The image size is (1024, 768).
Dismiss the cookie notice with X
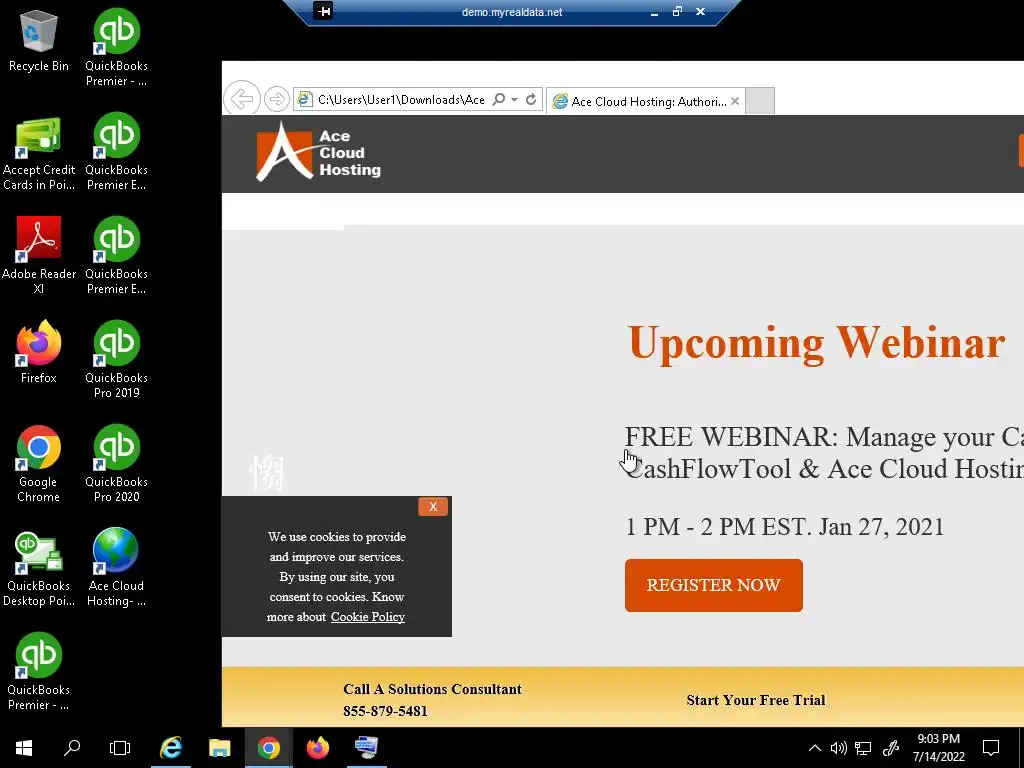433,506
